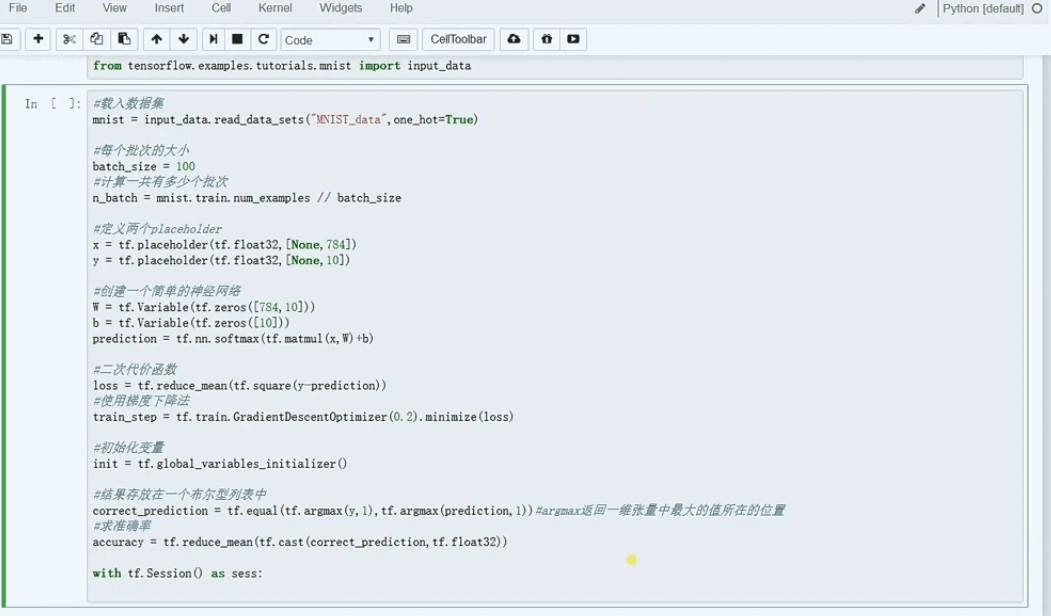The width and height of the screenshot is (1051, 616).
Task: Open the Cell menu
Action: (221, 8)
